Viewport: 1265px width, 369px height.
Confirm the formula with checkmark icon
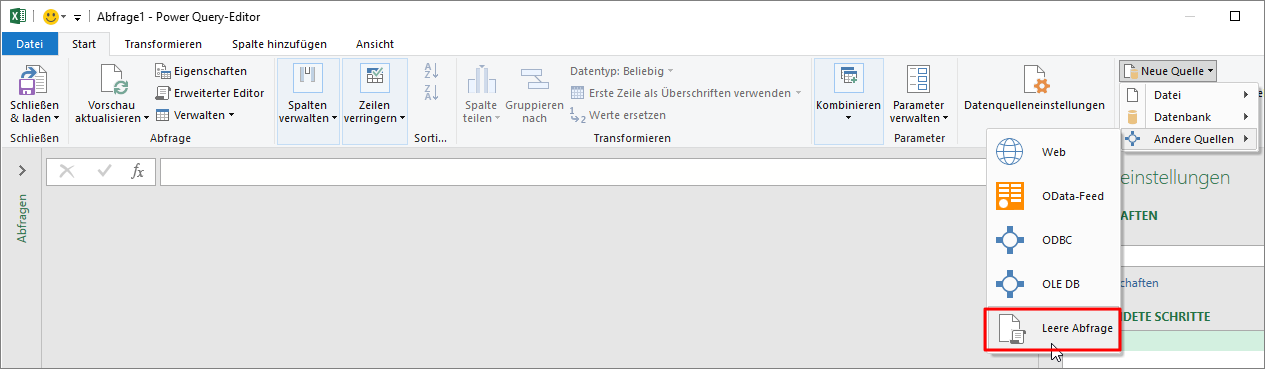tap(104, 171)
